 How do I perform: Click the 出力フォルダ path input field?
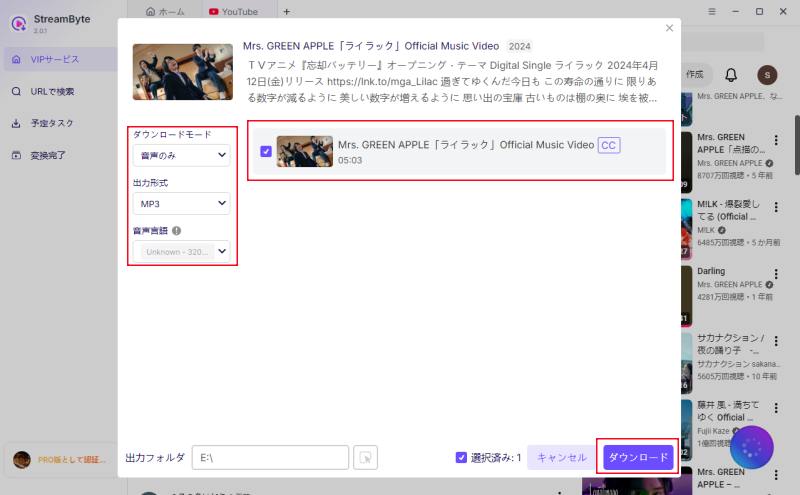pyautogui.click(x=270, y=458)
